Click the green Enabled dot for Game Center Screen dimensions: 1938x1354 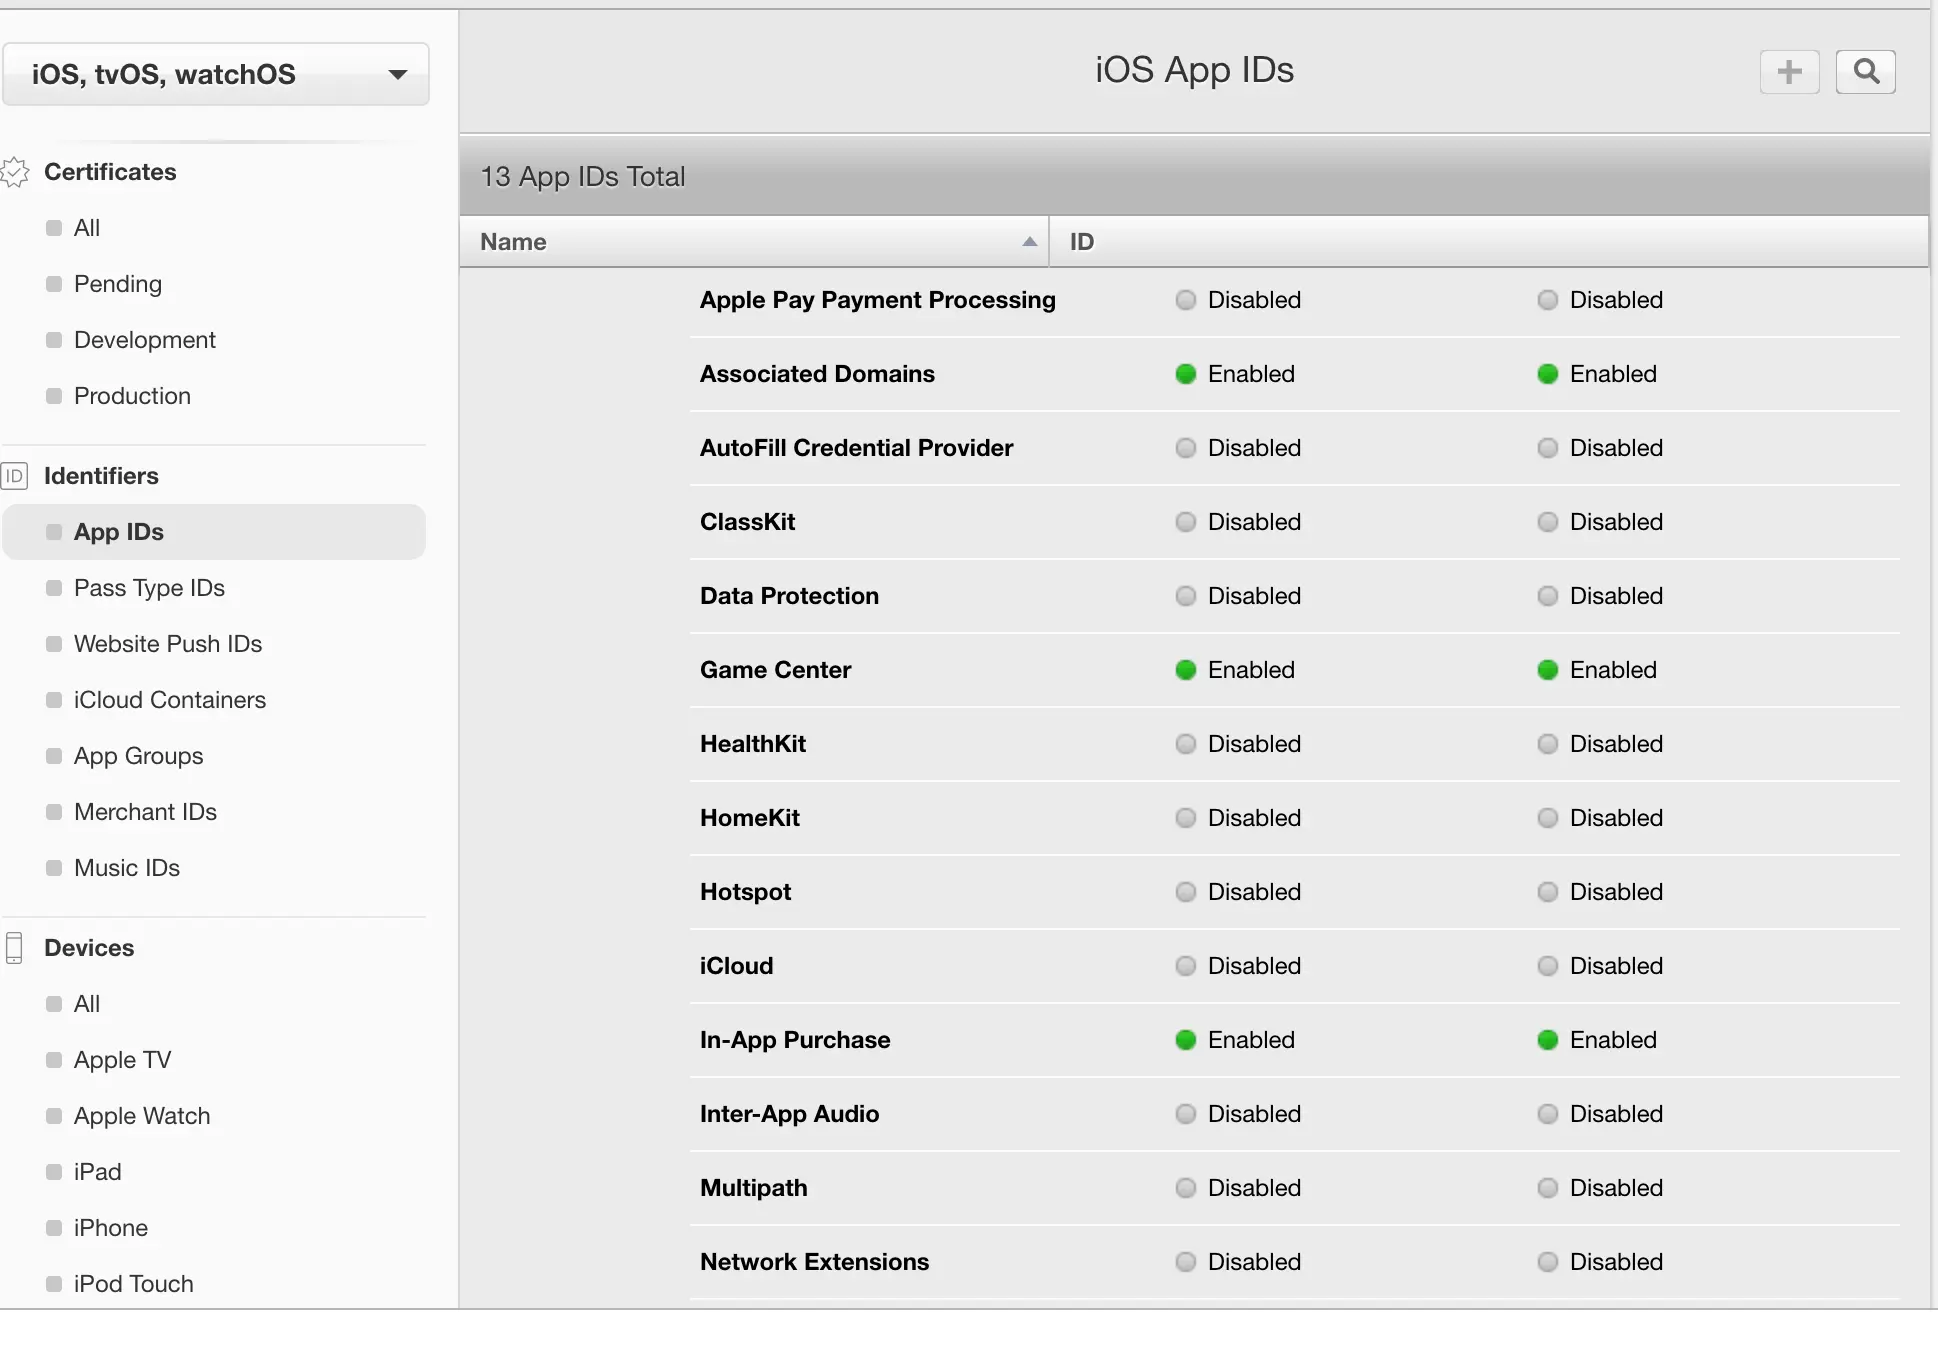coord(1185,670)
